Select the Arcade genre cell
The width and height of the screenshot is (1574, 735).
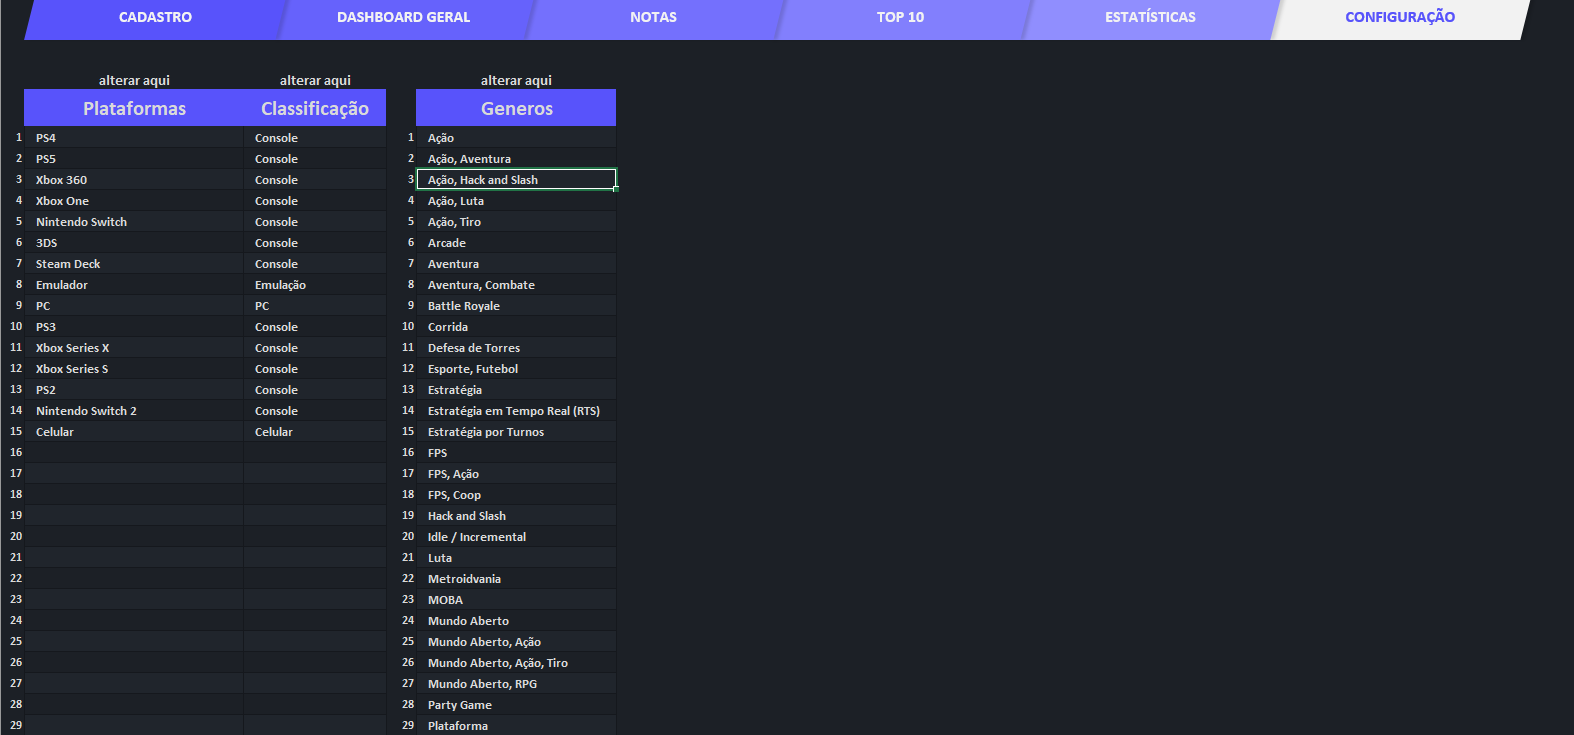click(x=516, y=243)
